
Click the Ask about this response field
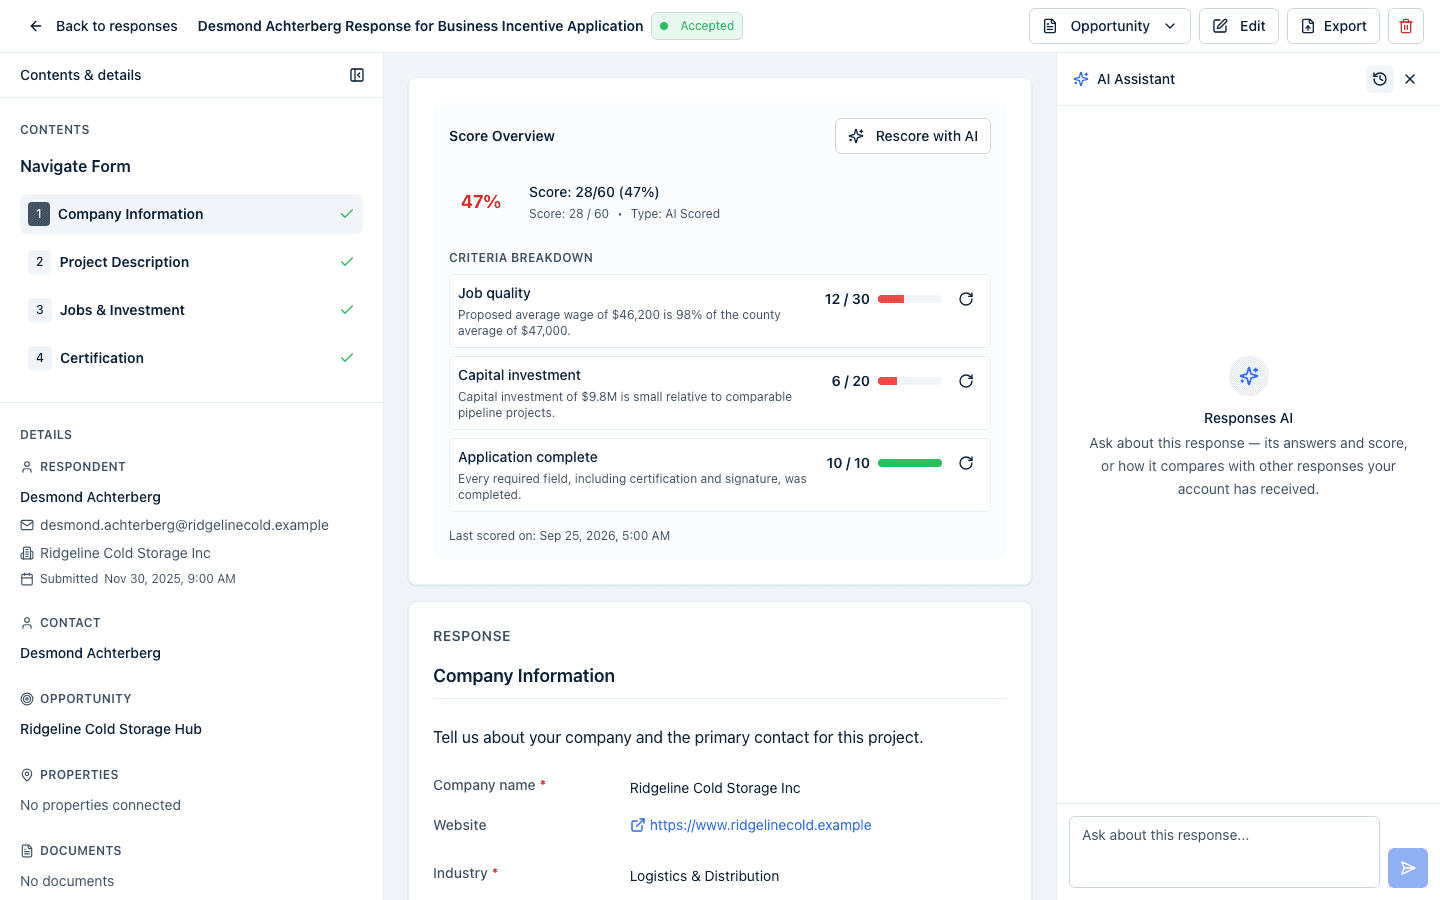1224,852
